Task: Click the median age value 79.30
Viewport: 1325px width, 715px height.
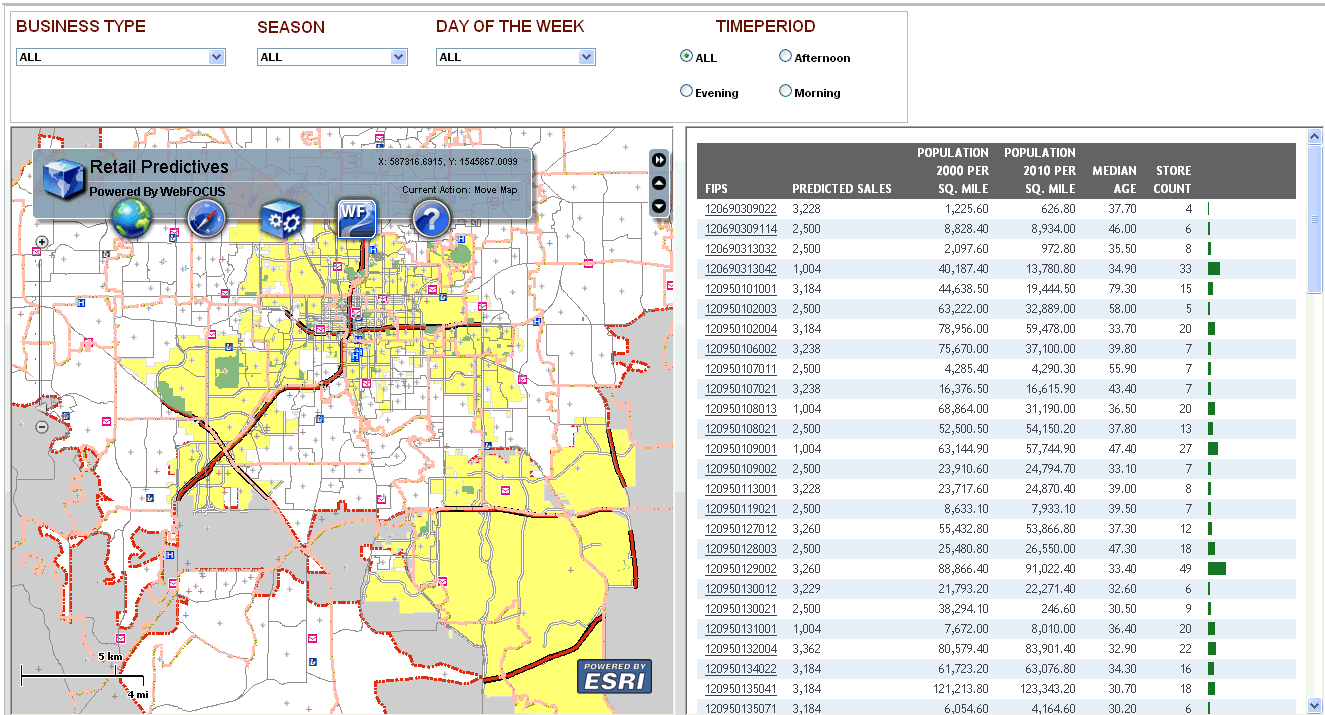Action: (x=1120, y=289)
